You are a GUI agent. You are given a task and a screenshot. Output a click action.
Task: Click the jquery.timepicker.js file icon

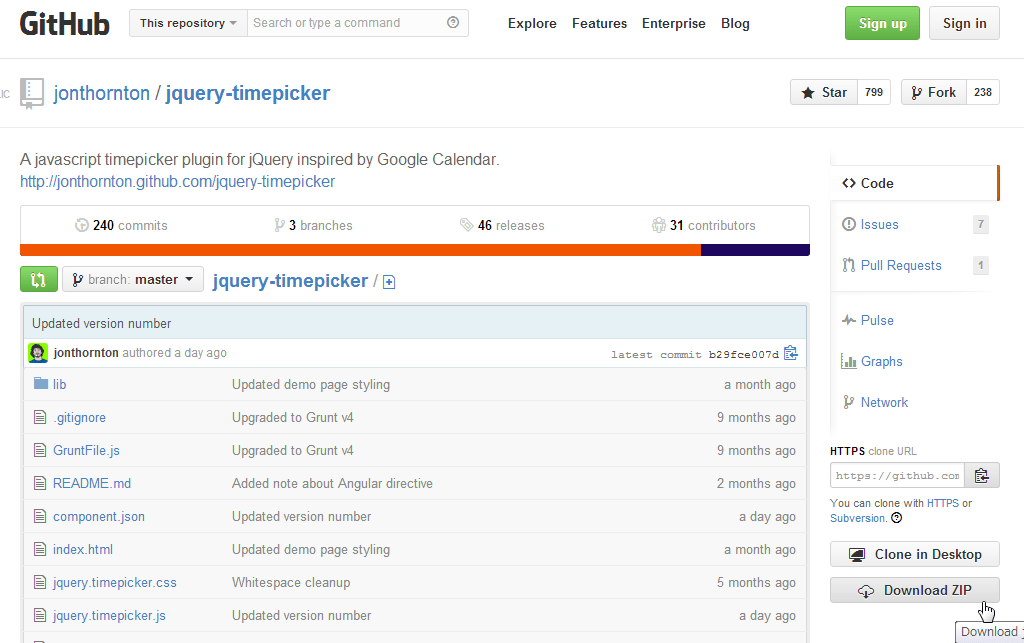pyautogui.click(x=40, y=615)
